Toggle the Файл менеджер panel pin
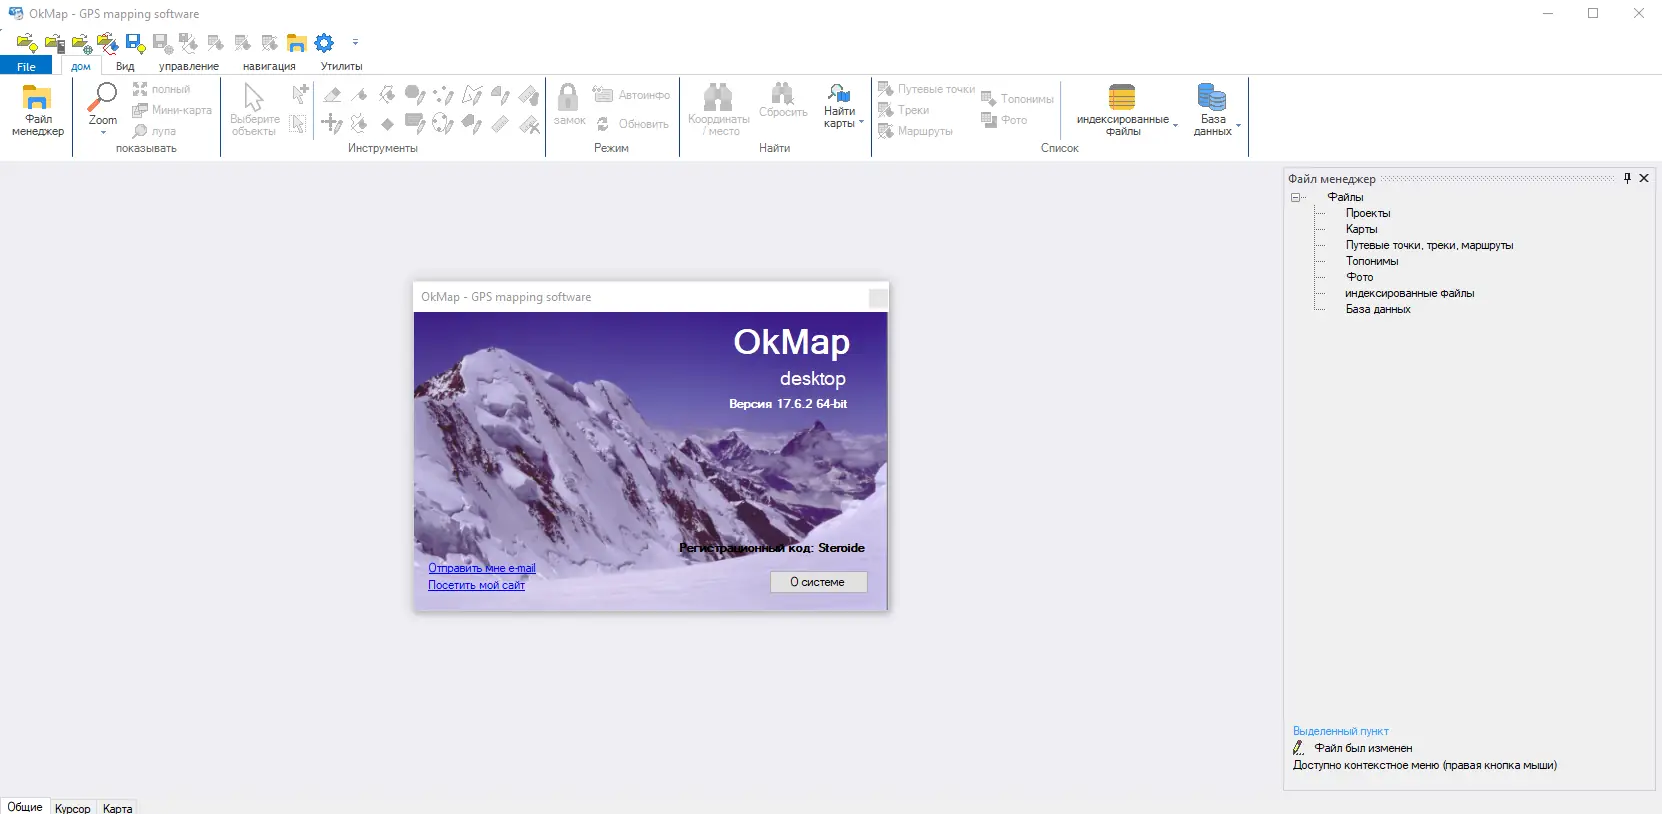The height and width of the screenshot is (814, 1662). [x=1627, y=178]
